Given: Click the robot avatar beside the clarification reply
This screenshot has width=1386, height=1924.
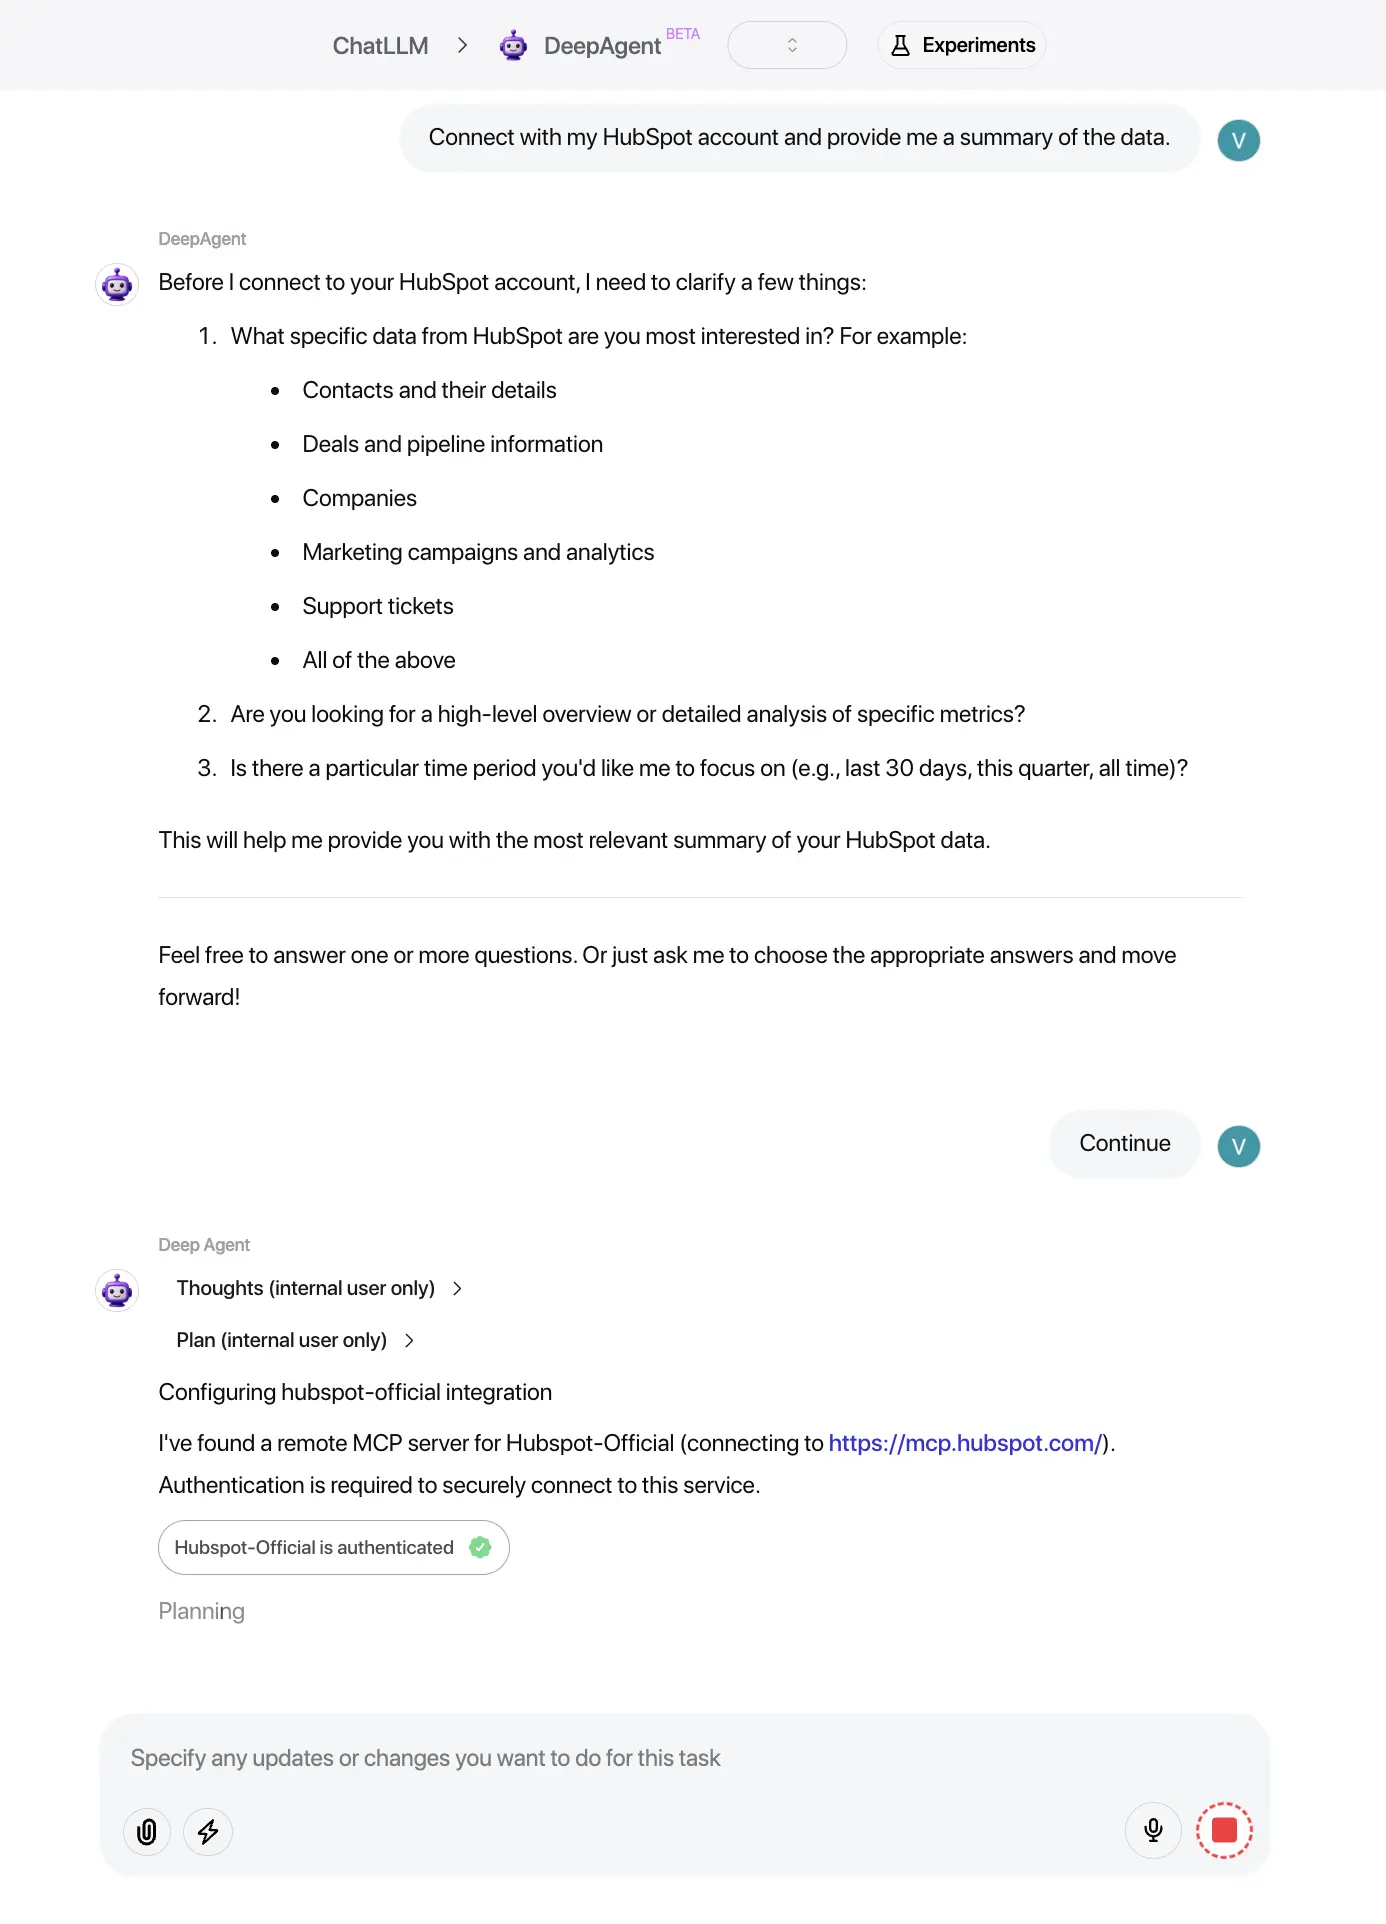Looking at the screenshot, I should (x=116, y=284).
